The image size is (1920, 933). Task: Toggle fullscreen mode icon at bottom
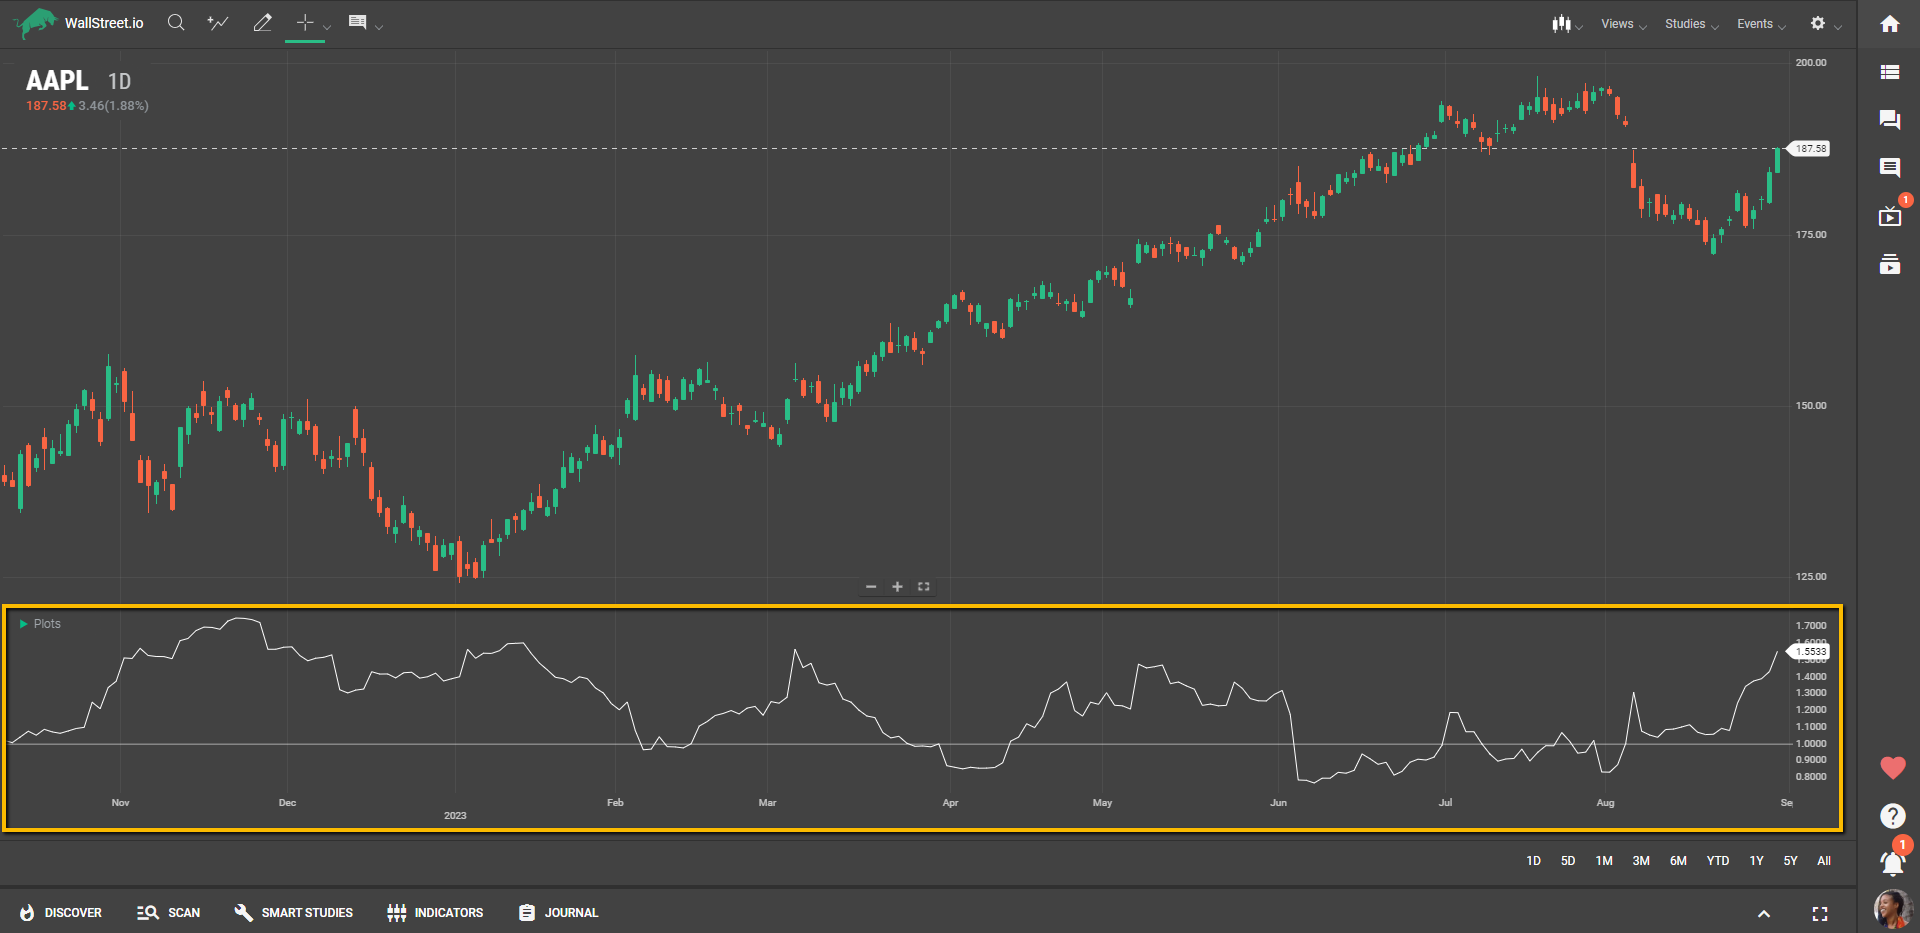1820,914
